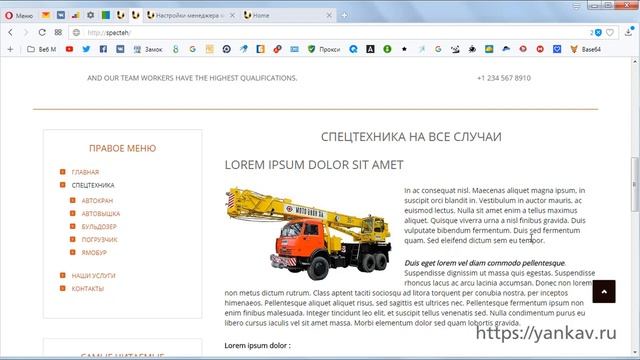640x360 pixels.
Task: Open the red chain link bookmark
Action: (x=278, y=49)
